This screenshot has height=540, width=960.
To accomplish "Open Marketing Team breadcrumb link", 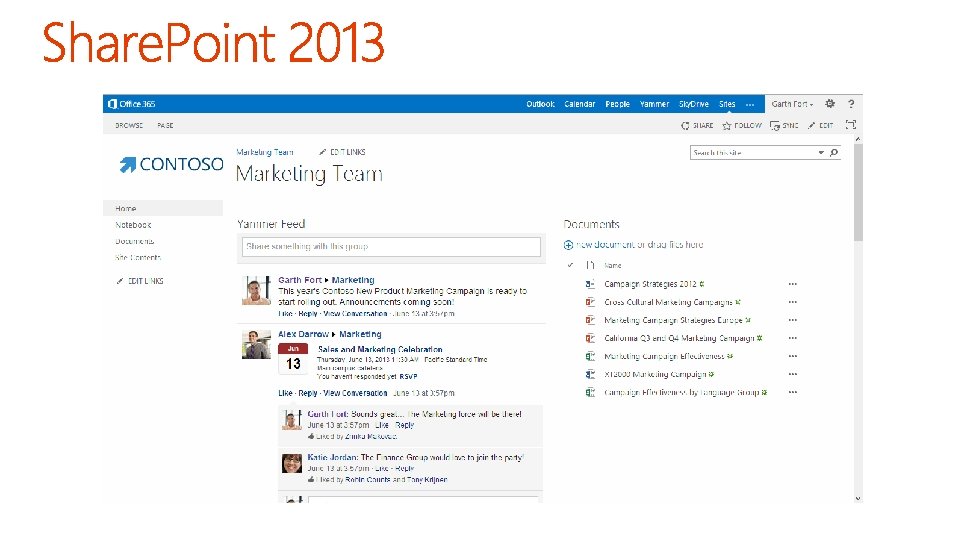I will click(x=264, y=152).
